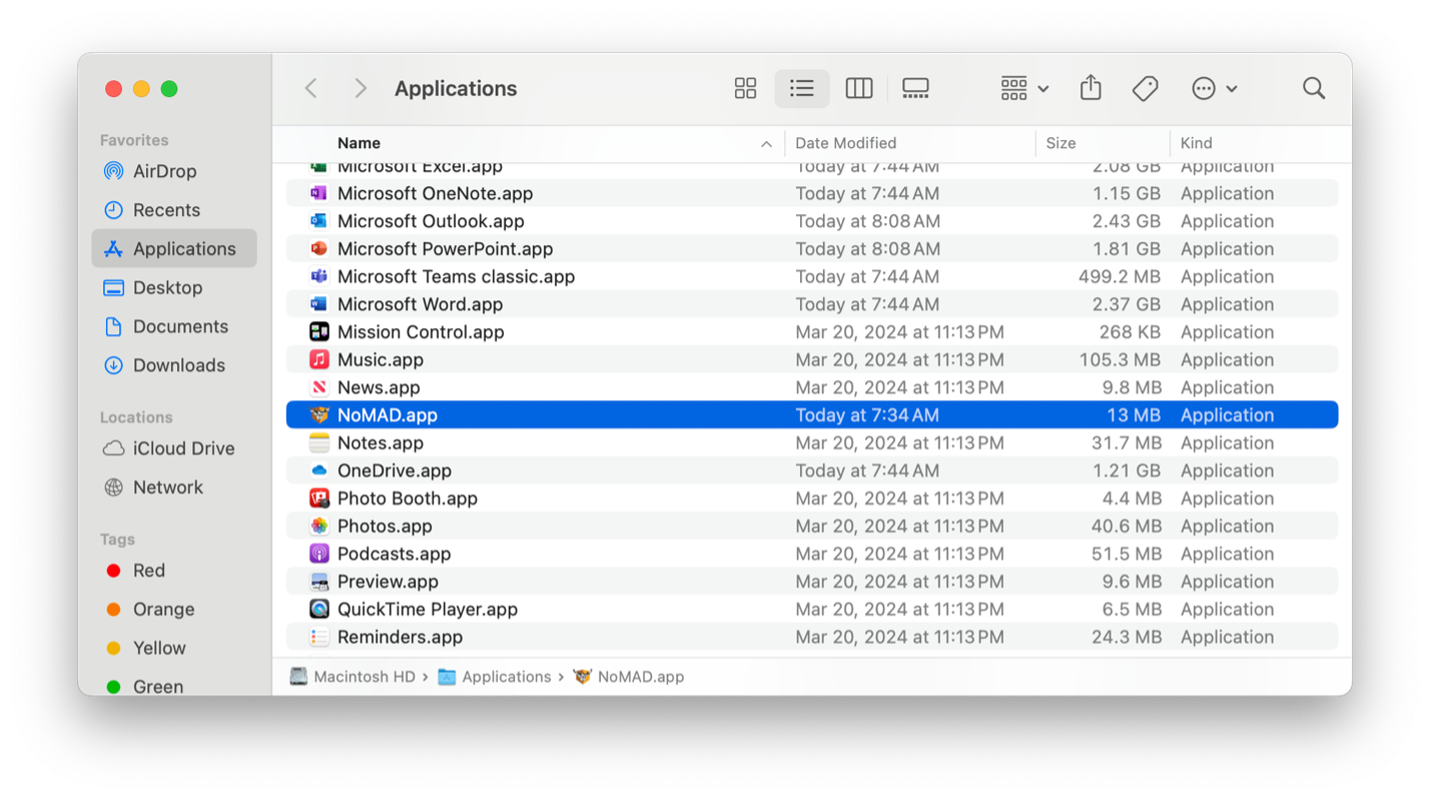Select the Red tag in sidebar
Image resolution: width=1430 pixels, height=803 pixels.
(x=148, y=570)
